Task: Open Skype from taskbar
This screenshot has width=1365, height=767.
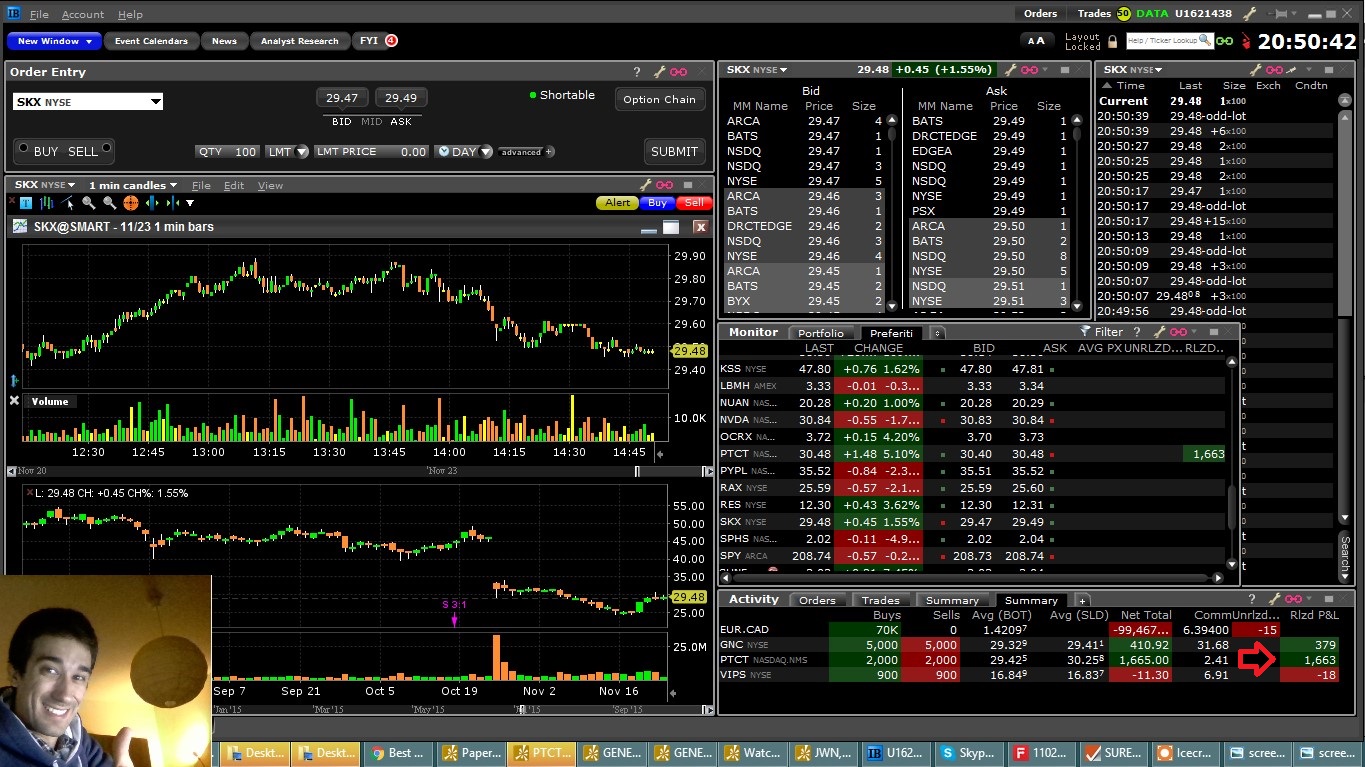Action: point(970,753)
